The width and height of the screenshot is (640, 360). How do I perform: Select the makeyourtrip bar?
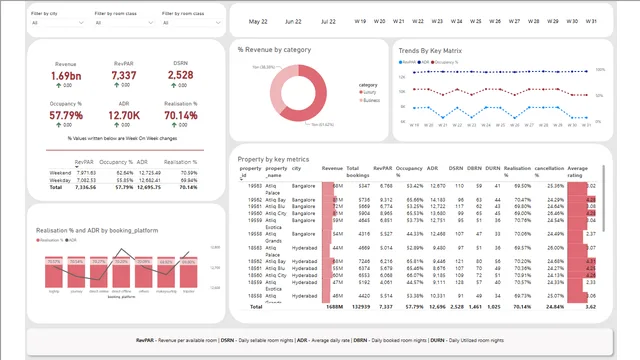point(166,272)
